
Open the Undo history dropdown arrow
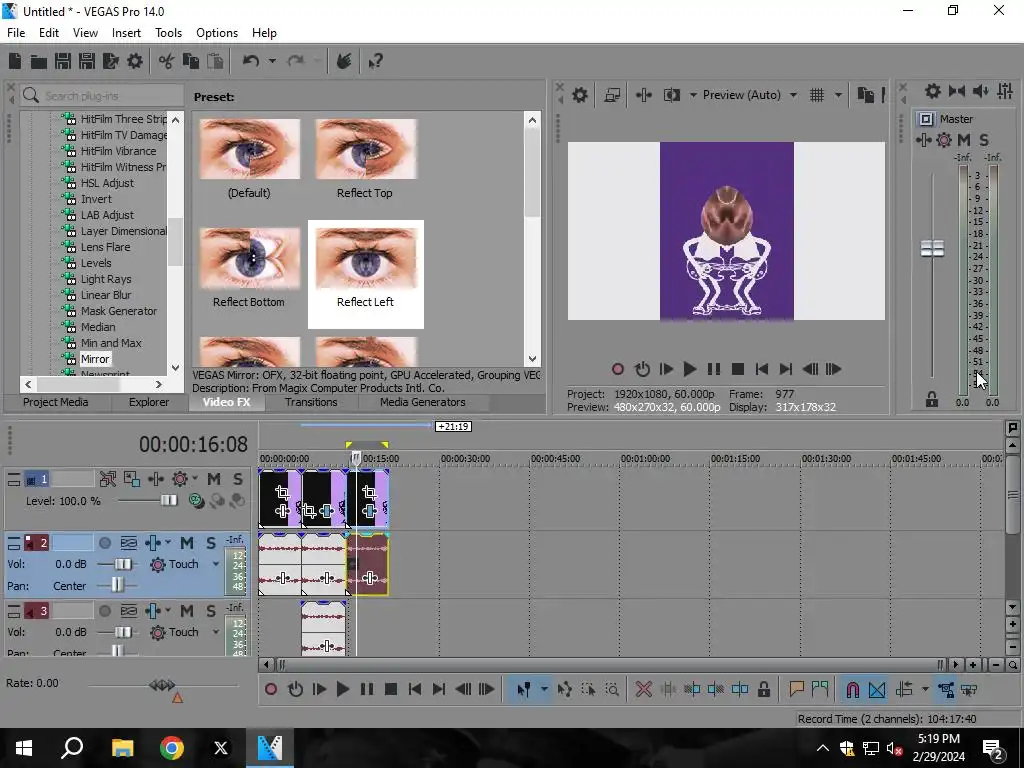pyautogui.click(x=272, y=61)
